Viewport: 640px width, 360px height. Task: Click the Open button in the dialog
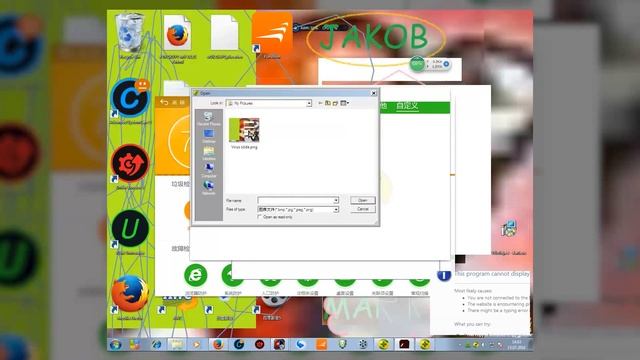pos(362,200)
